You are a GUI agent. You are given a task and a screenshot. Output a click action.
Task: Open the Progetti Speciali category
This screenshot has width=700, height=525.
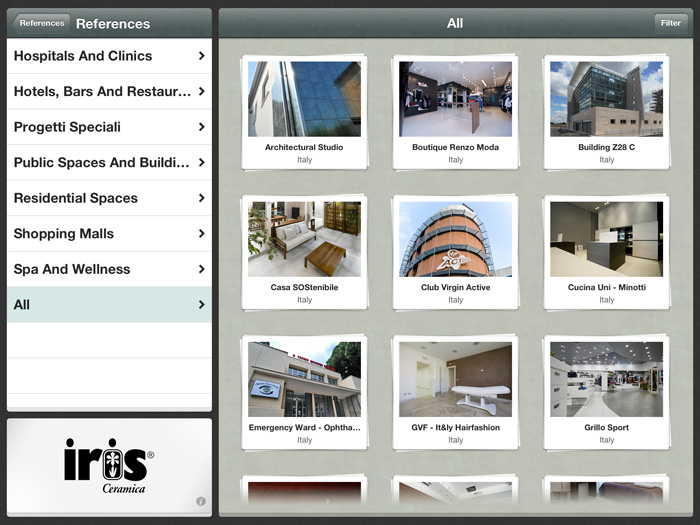[x=109, y=127]
